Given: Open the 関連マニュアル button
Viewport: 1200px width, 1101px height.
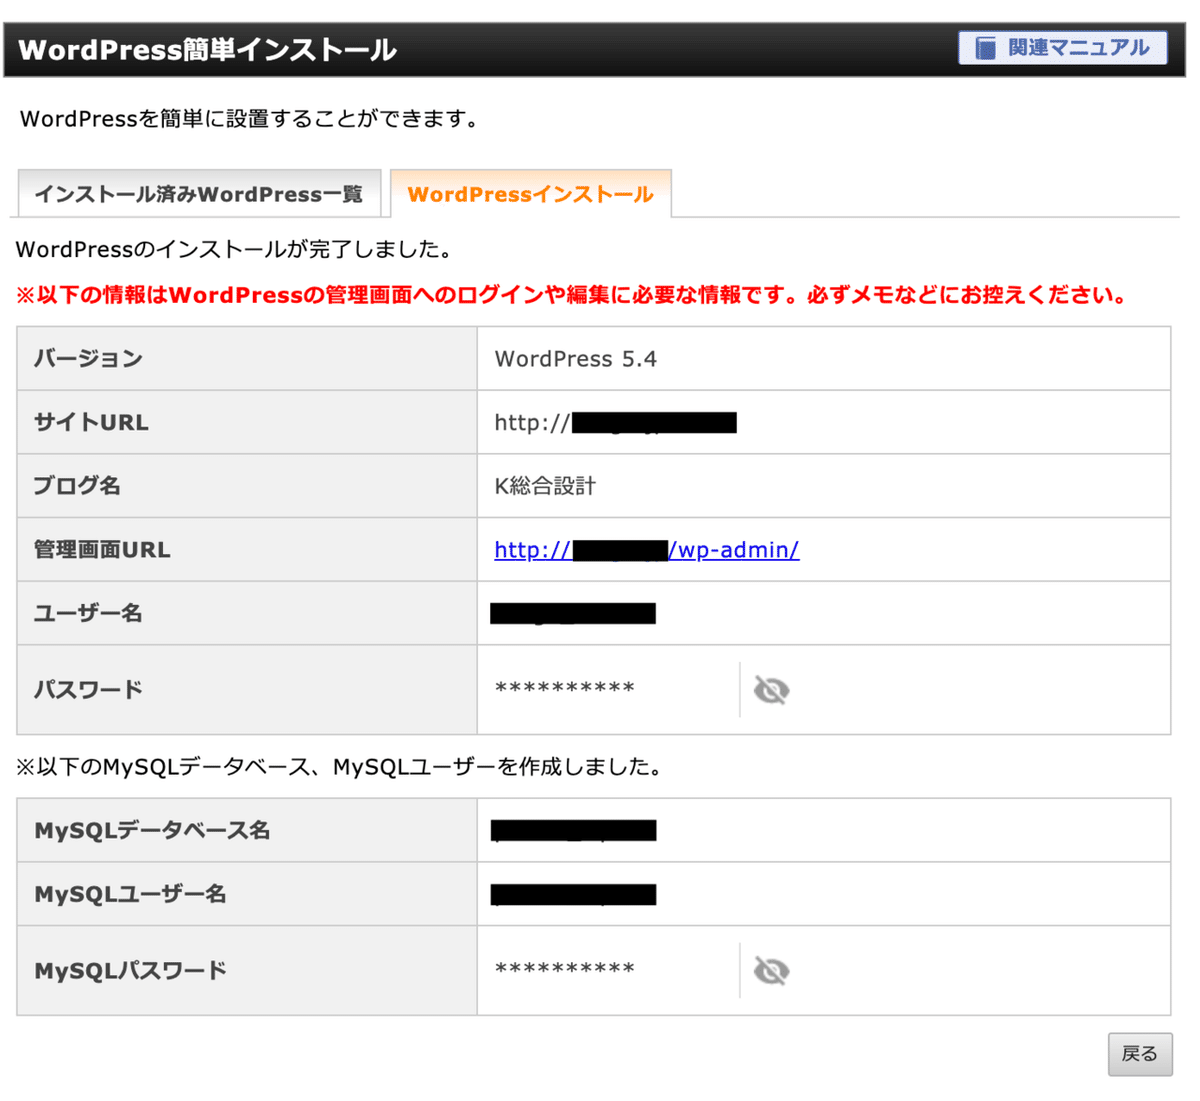Looking at the screenshot, I should coord(1062,47).
